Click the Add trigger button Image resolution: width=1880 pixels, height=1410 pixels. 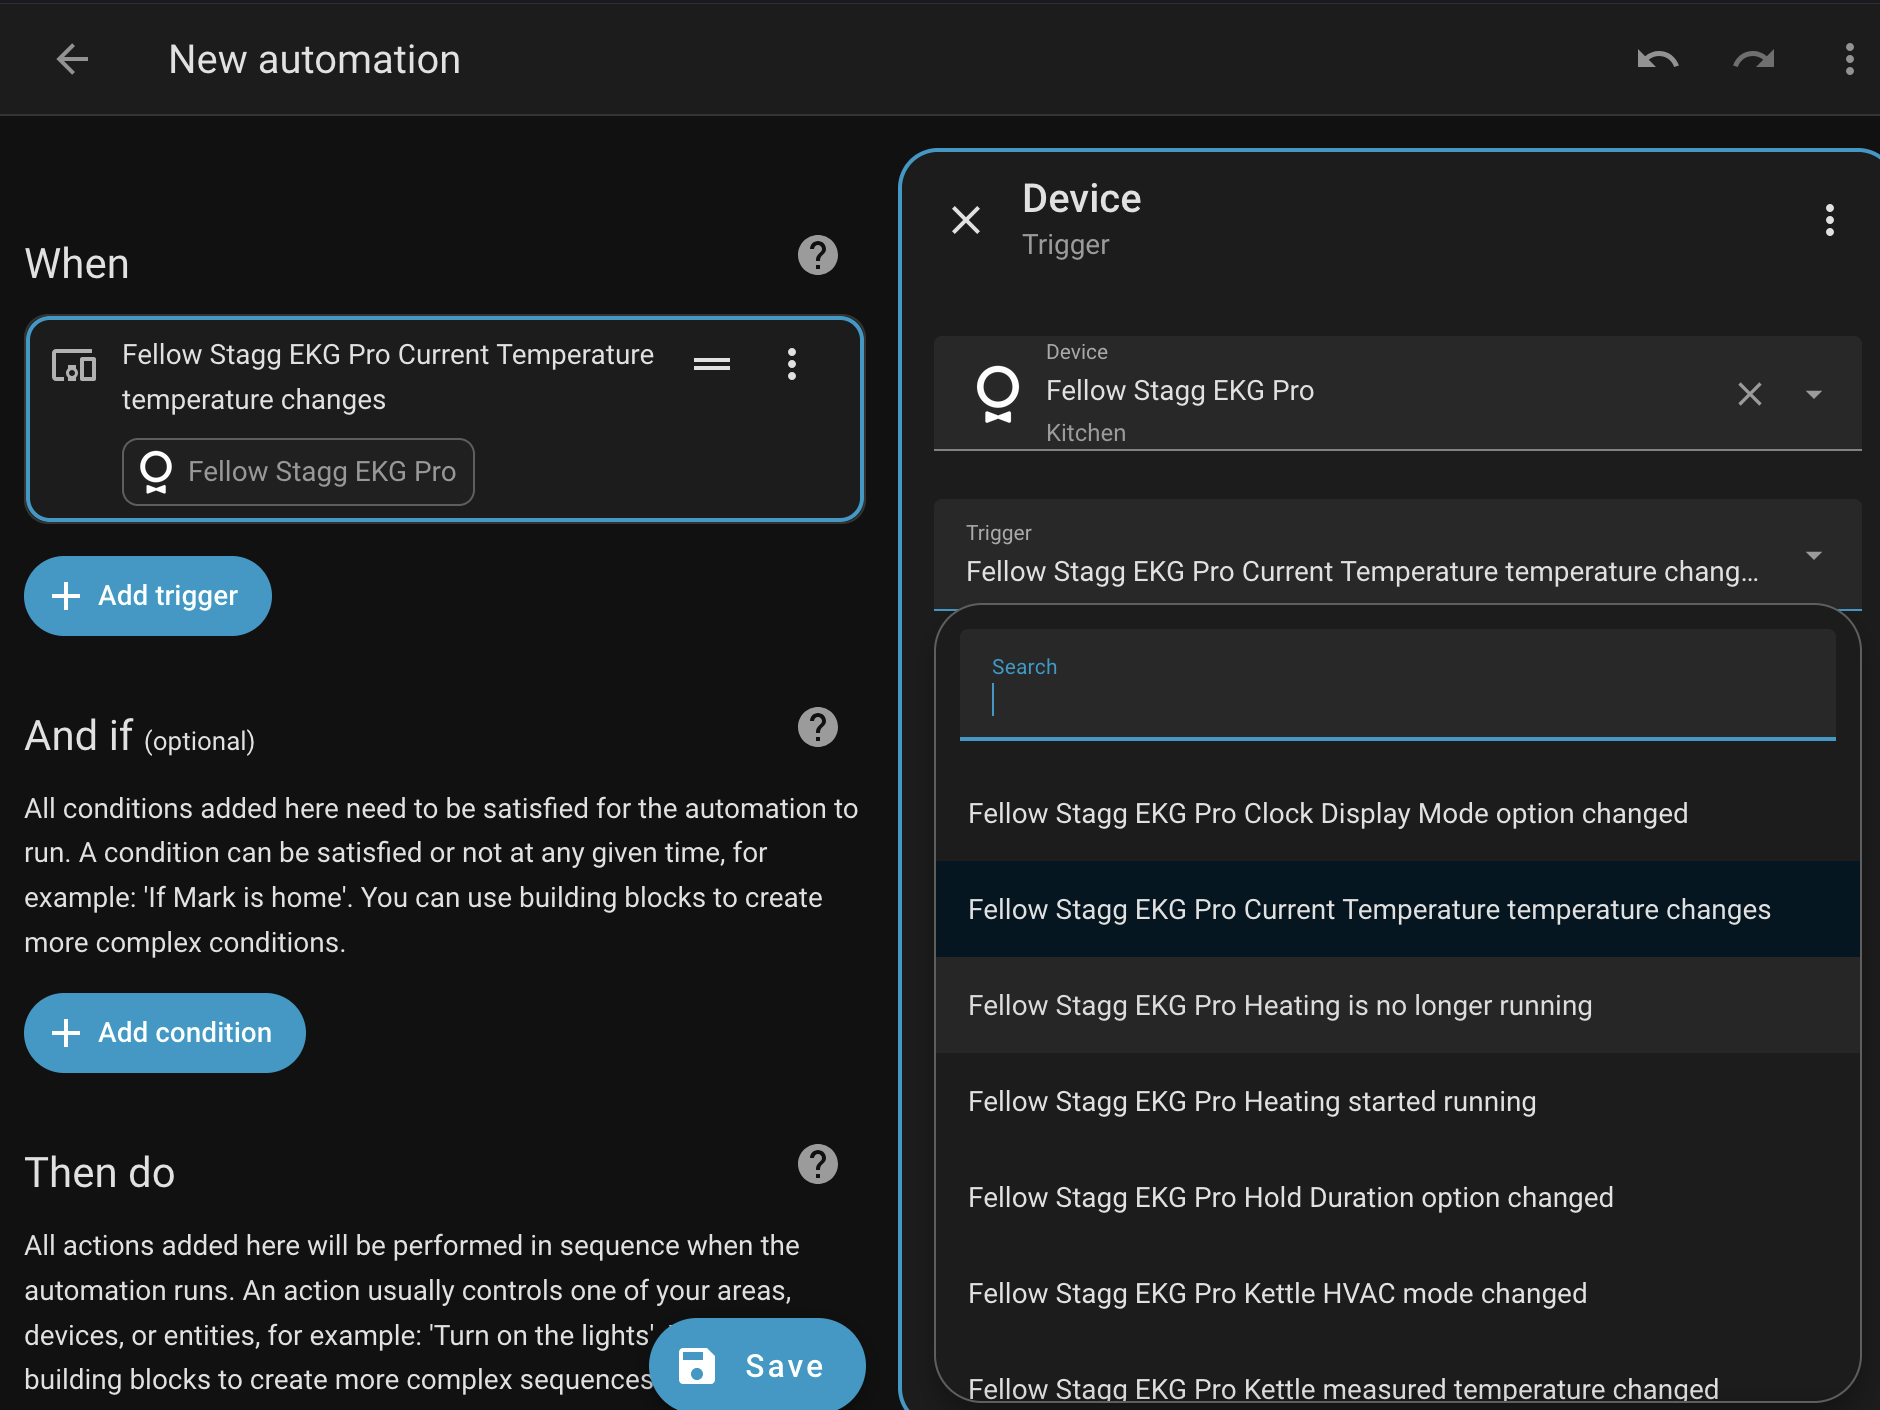(148, 596)
